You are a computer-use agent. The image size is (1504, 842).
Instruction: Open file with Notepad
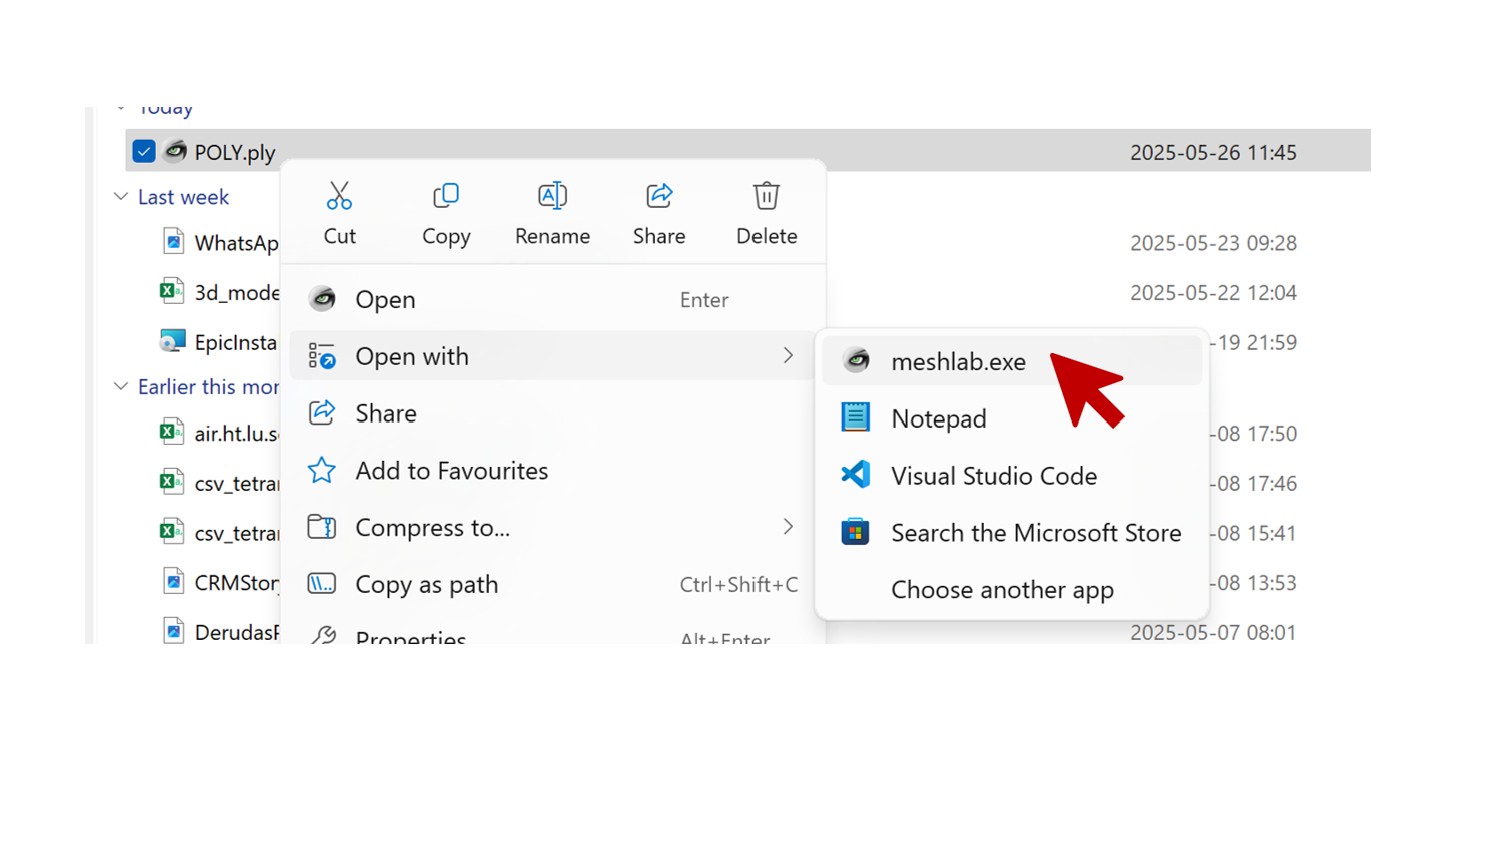tap(938, 419)
